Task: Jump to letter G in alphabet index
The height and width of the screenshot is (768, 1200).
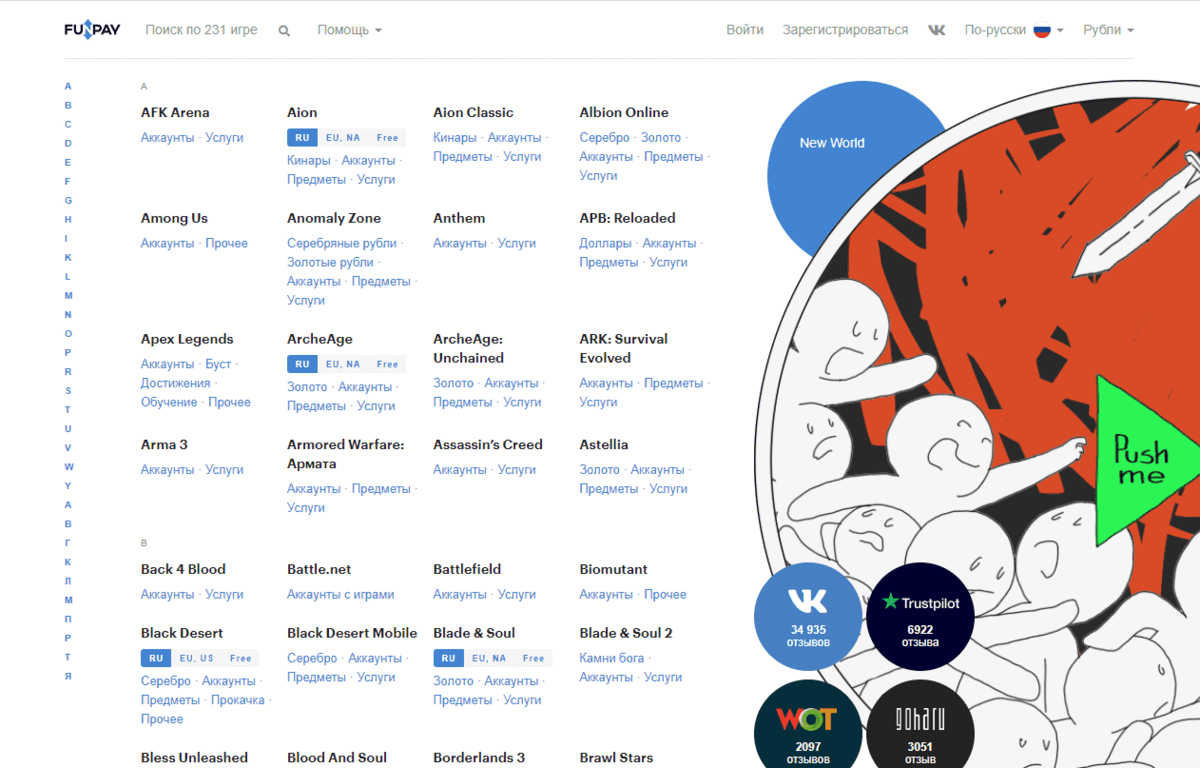Action: (x=68, y=200)
